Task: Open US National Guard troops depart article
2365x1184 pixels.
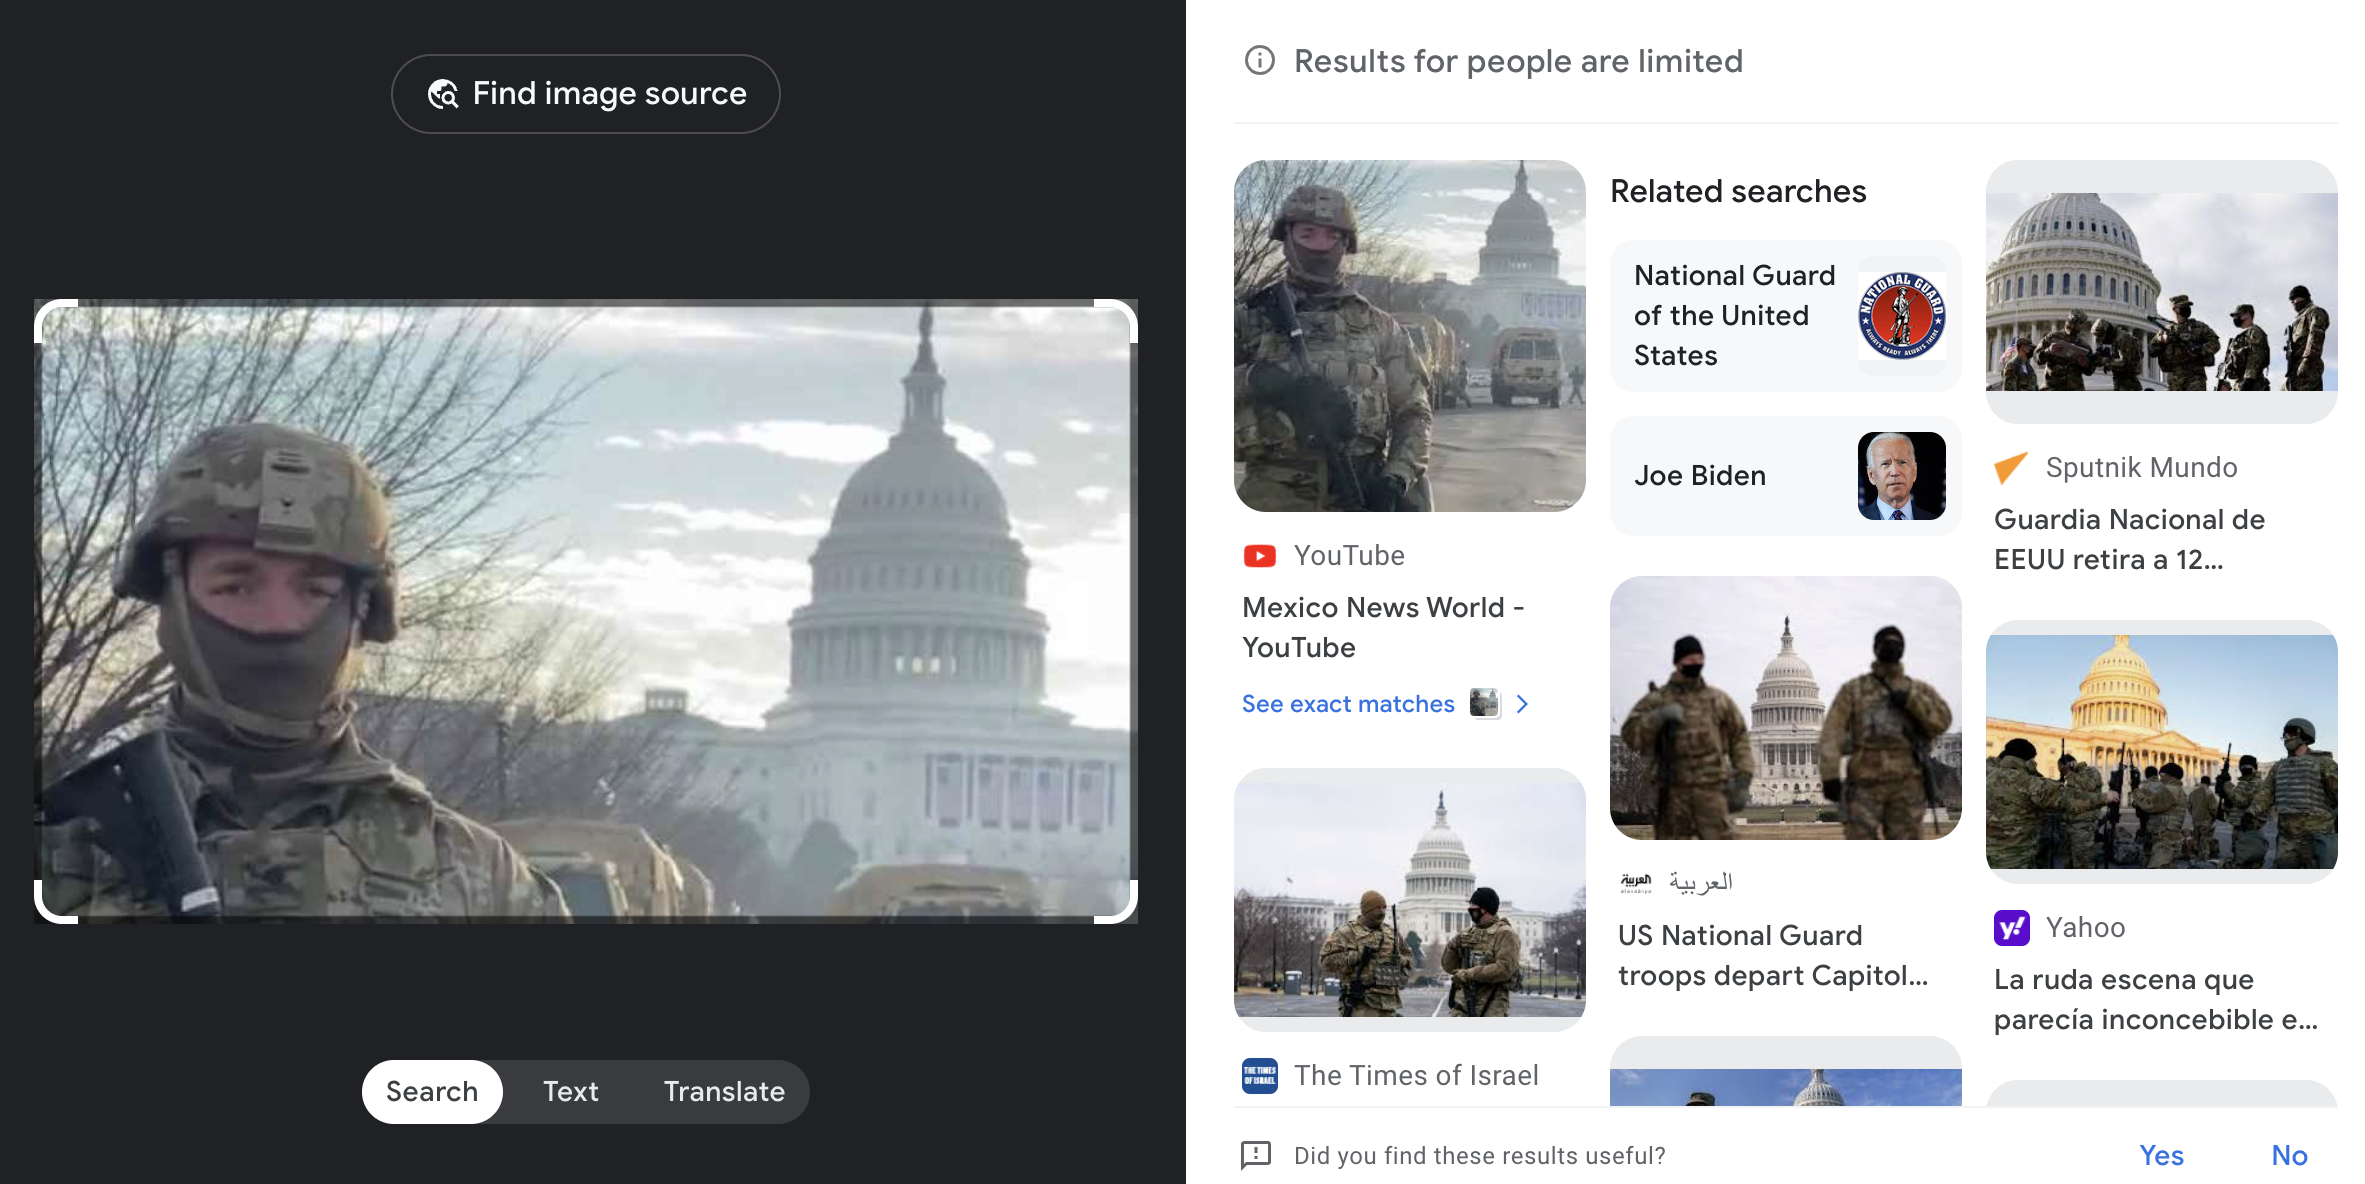Action: click(1772, 955)
